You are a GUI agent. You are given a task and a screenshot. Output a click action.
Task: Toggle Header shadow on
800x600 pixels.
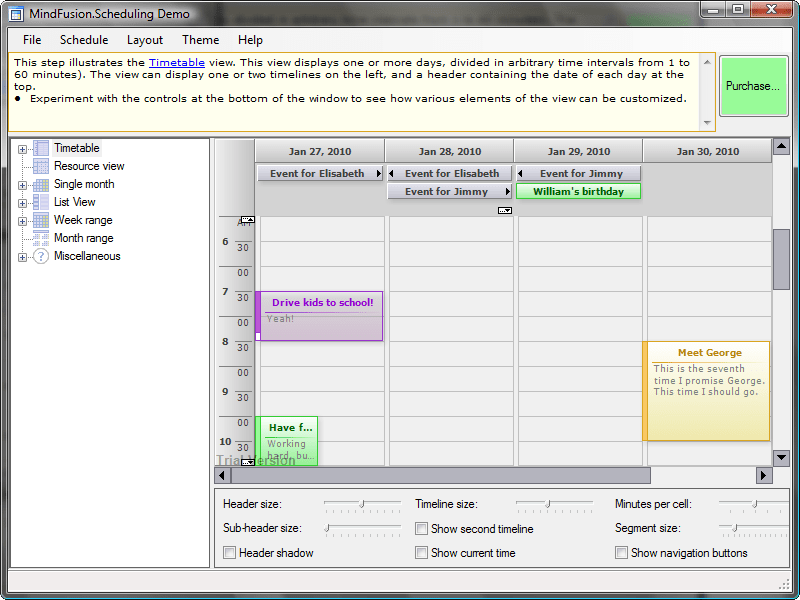point(229,552)
